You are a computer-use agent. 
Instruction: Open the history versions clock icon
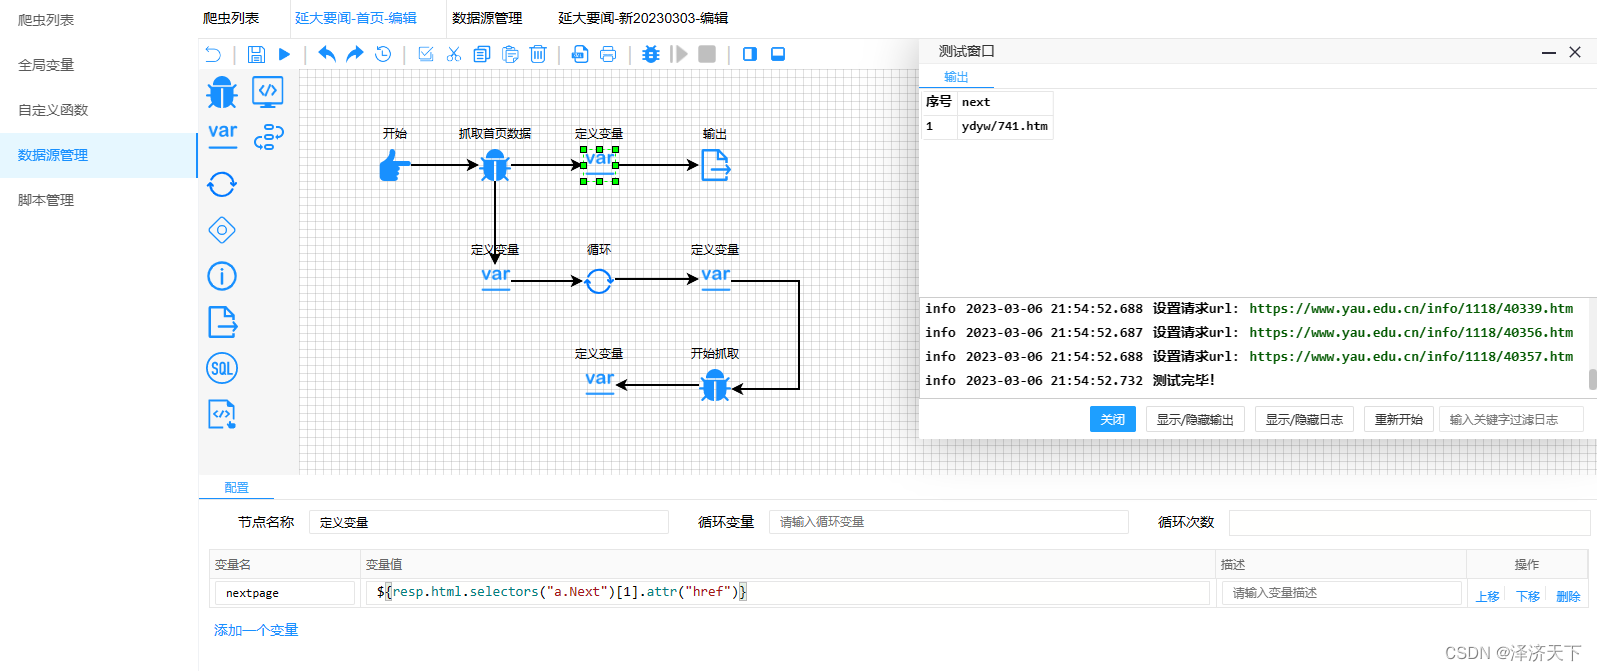tap(383, 54)
